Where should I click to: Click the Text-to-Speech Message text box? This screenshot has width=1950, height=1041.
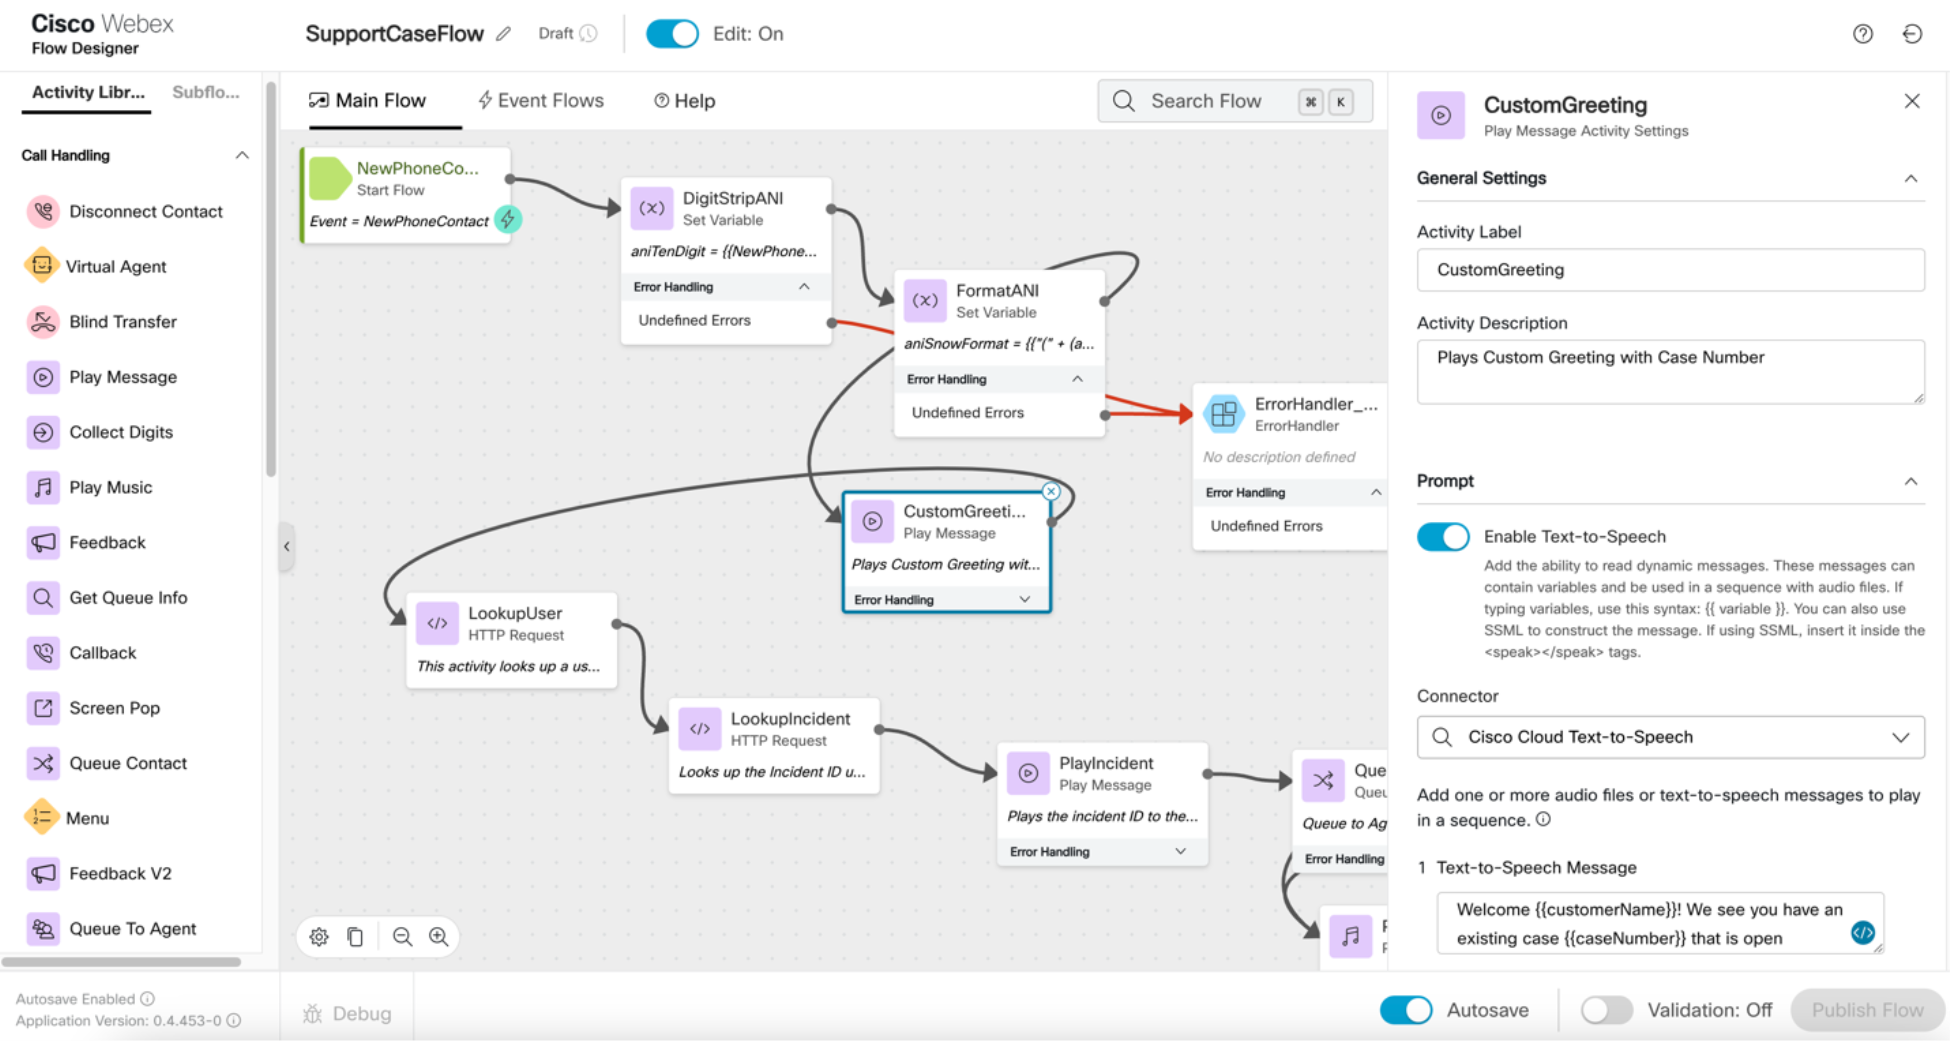point(1660,923)
